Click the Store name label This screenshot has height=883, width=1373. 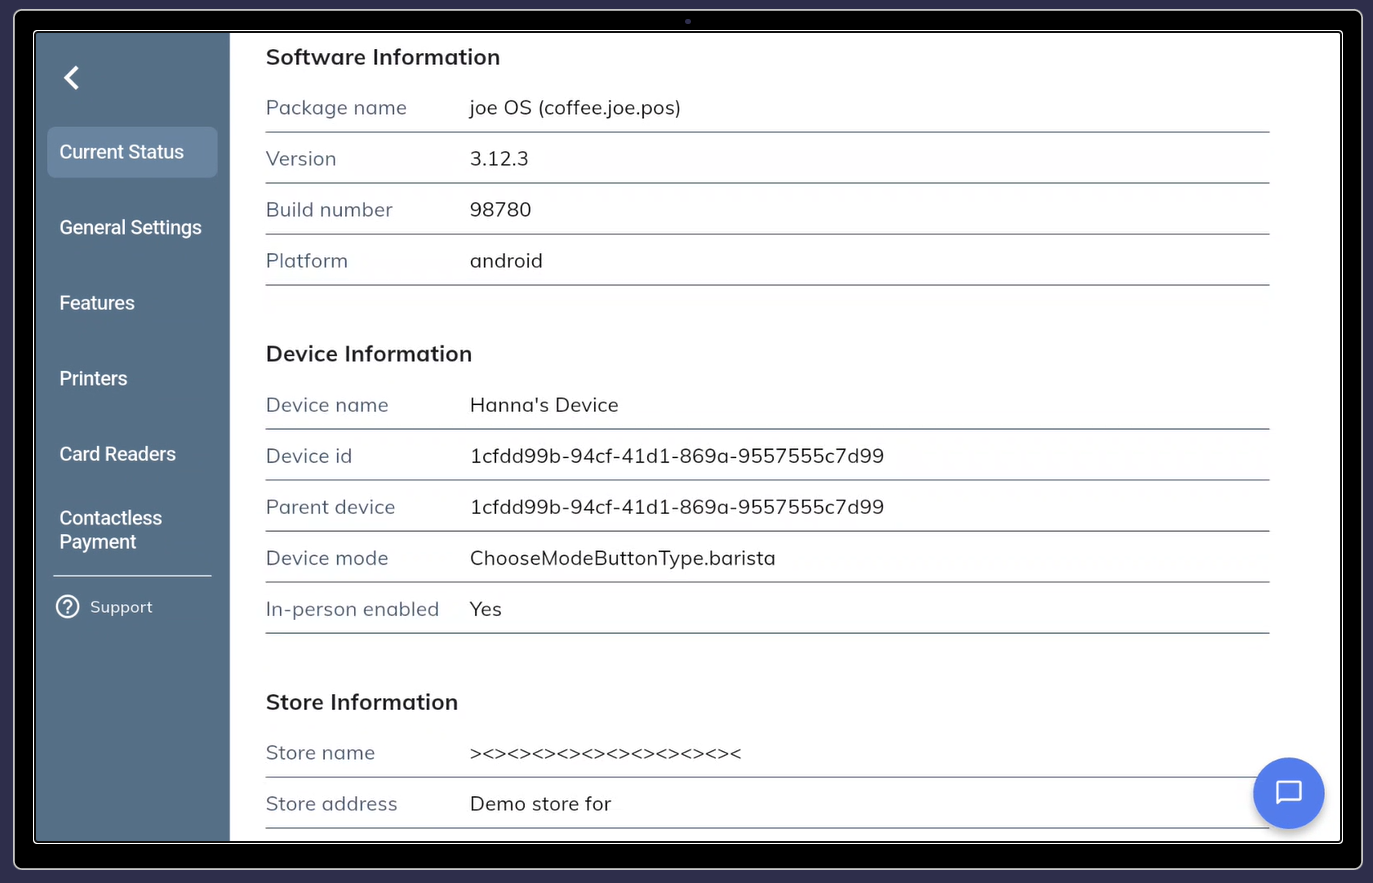[x=320, y=753]
